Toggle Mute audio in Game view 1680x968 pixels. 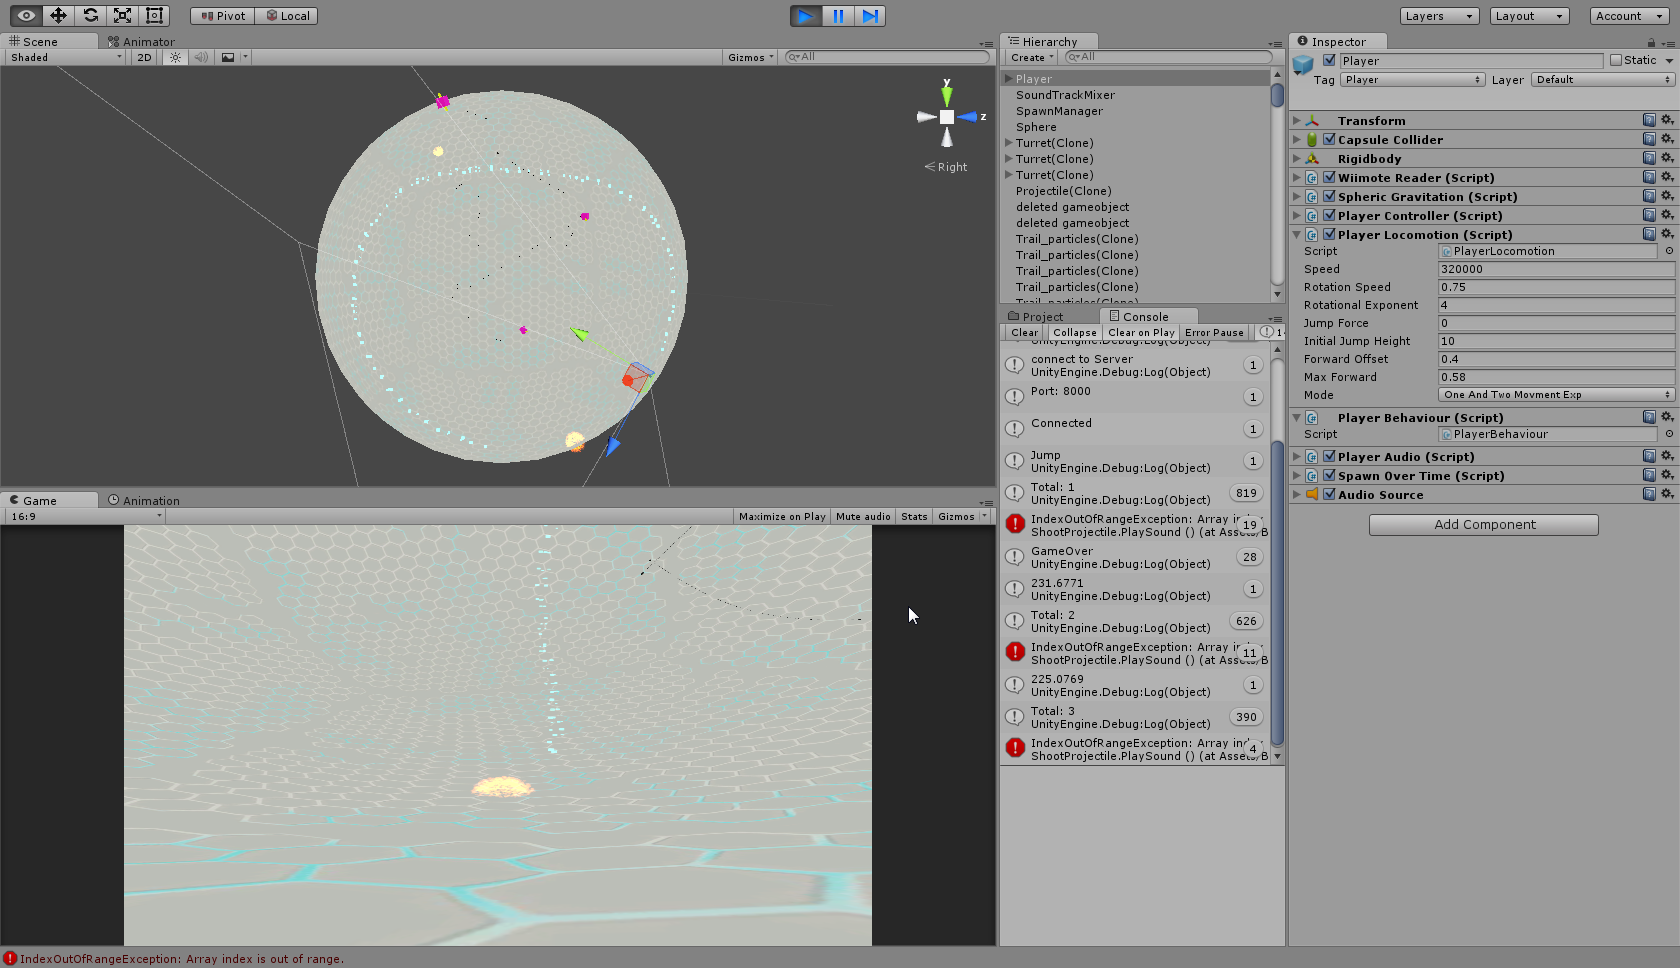[863, 516]
